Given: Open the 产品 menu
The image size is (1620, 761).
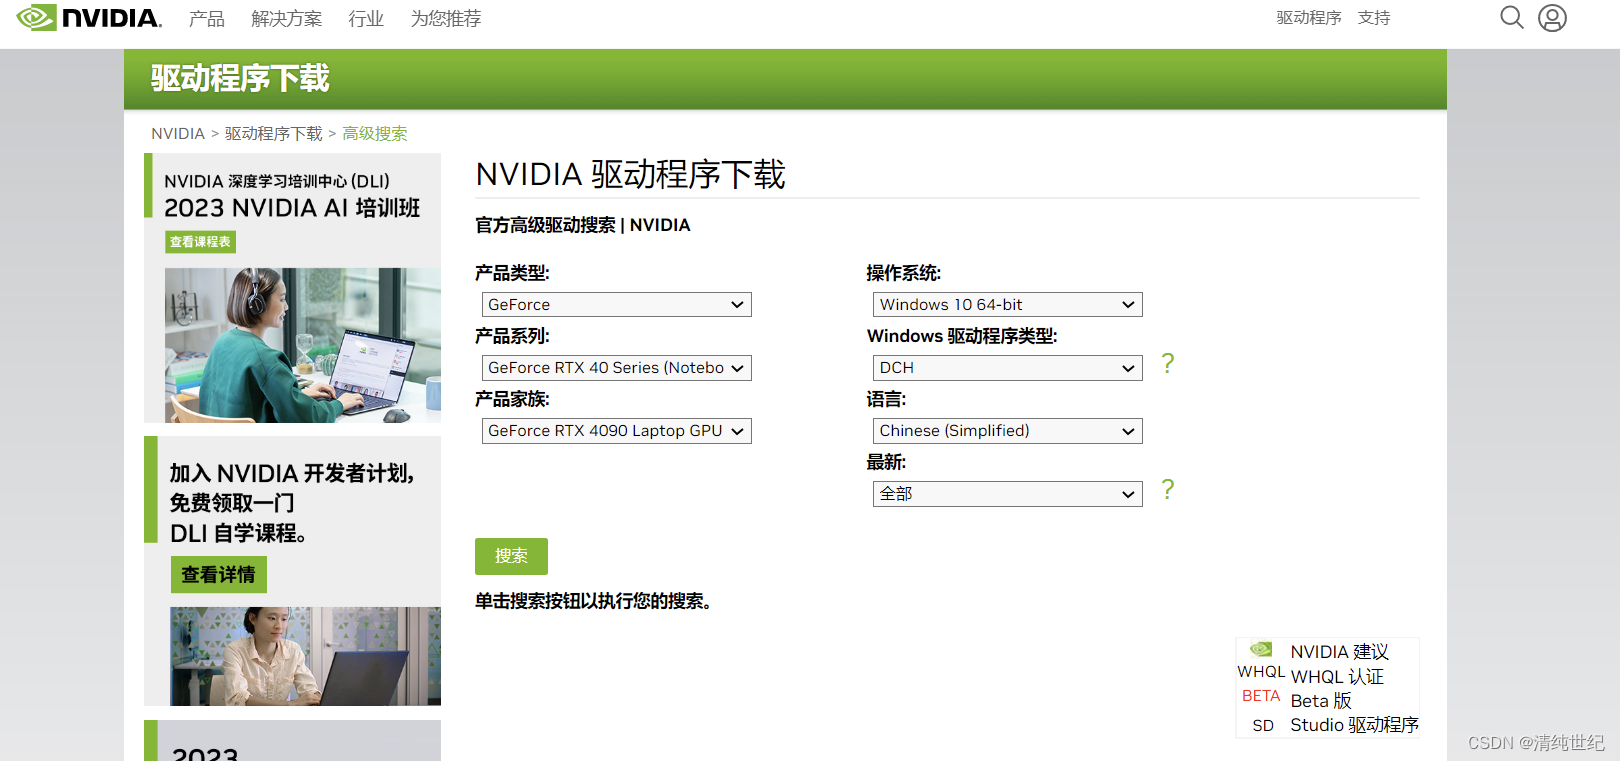Looking at the screenshot, I should (x=207, y=18).
